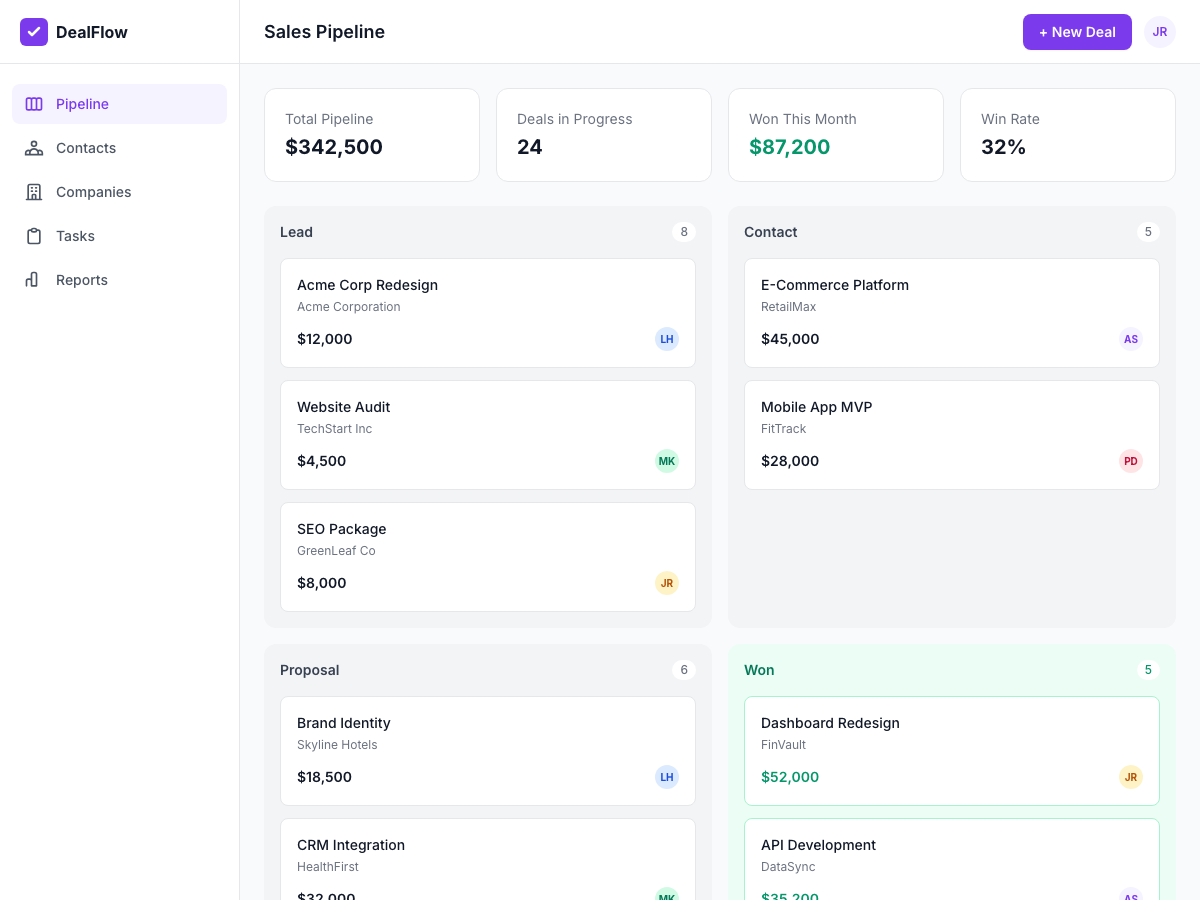Click the $28,000 deal amount

point(790,461)
